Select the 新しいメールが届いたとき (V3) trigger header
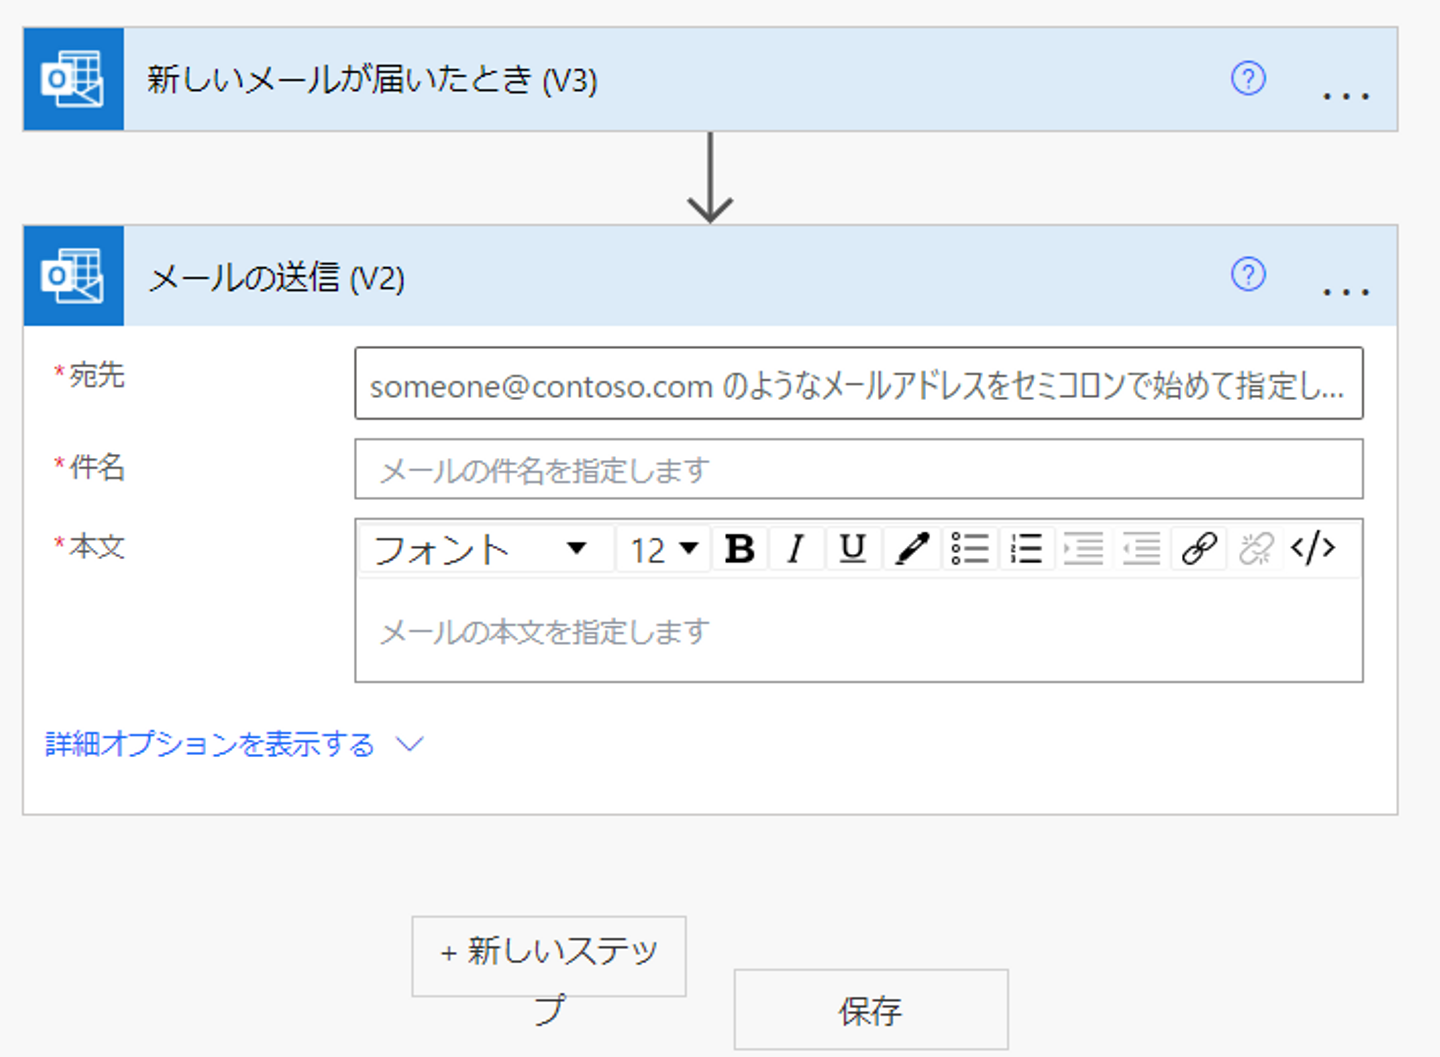1440x1057 pixels. pyautogui.click(x=711, y=79)
